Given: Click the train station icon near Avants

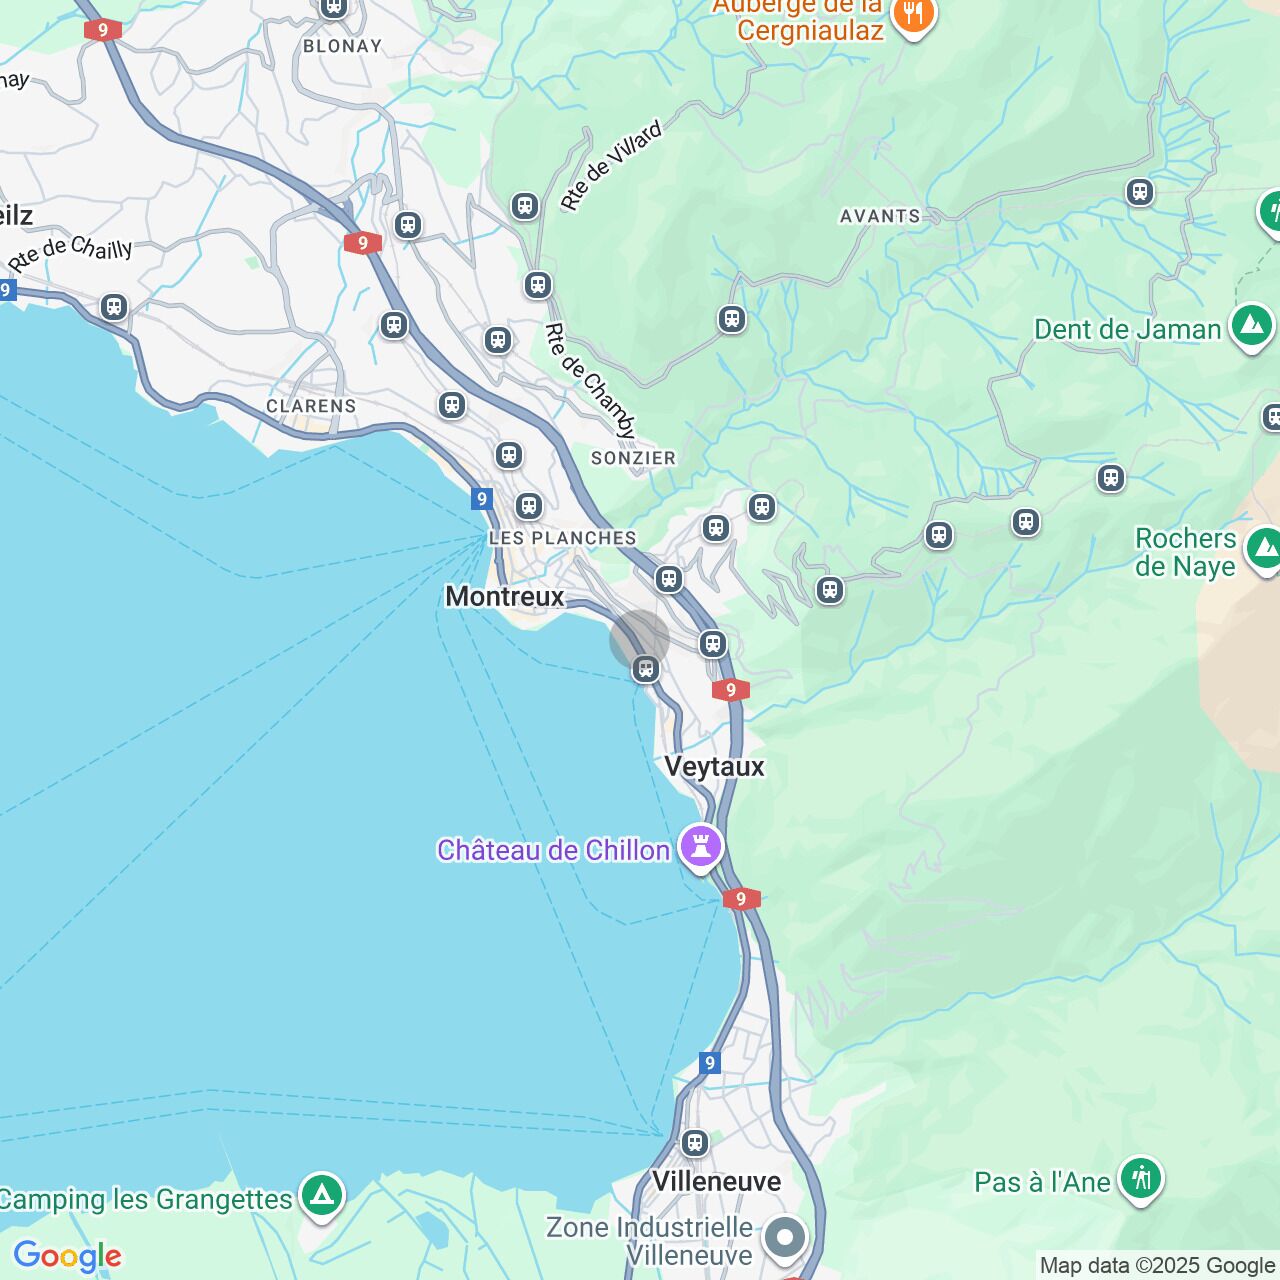Looking at the screenshot, I should (x=1140, y=191).
